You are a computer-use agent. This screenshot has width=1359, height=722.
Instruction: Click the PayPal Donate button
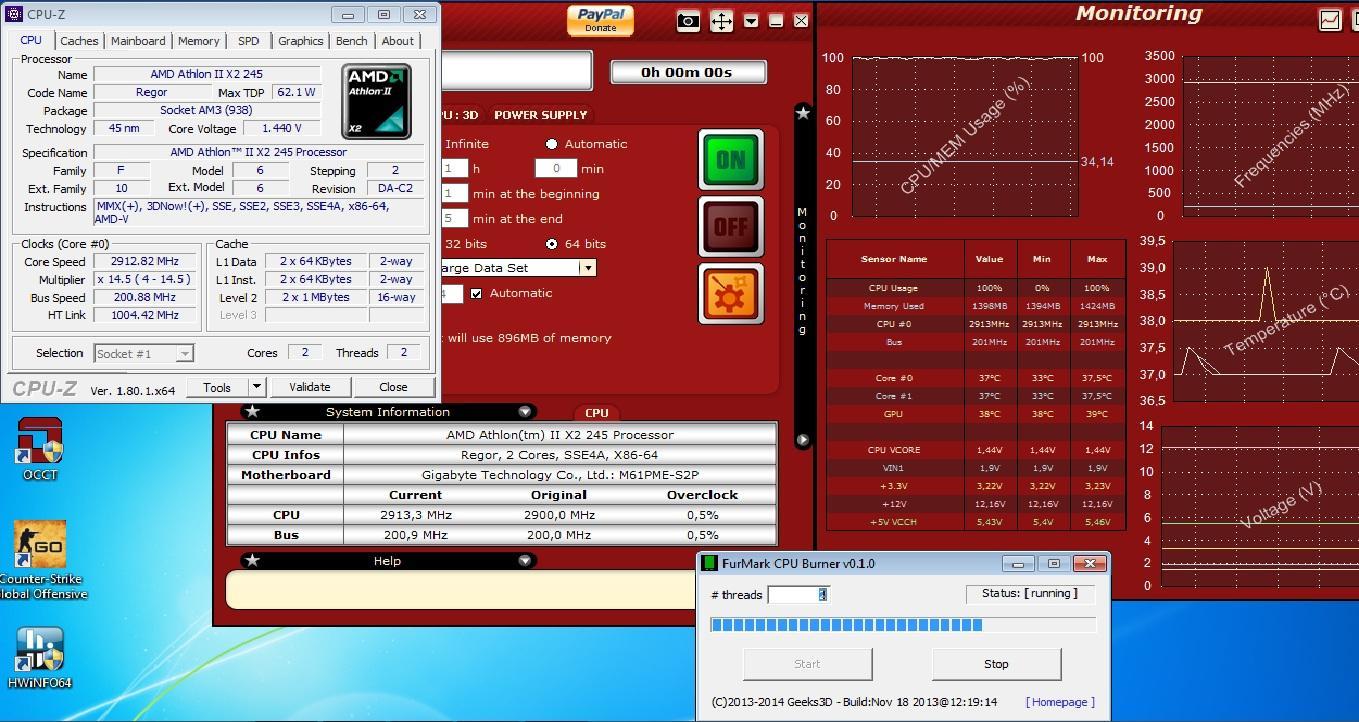click(x=601, y=20)
